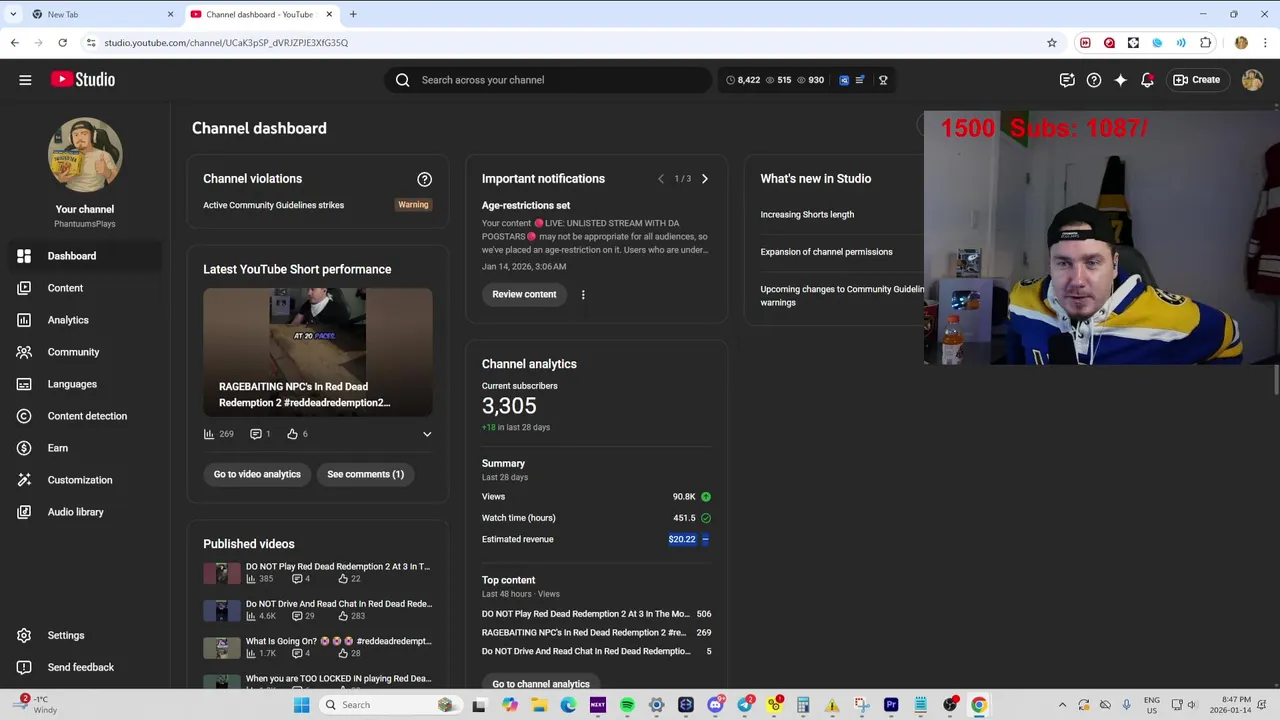Open Active Community Guidelines strikes link
This screenshot has height=720, width=1280.
coord(274,205)
